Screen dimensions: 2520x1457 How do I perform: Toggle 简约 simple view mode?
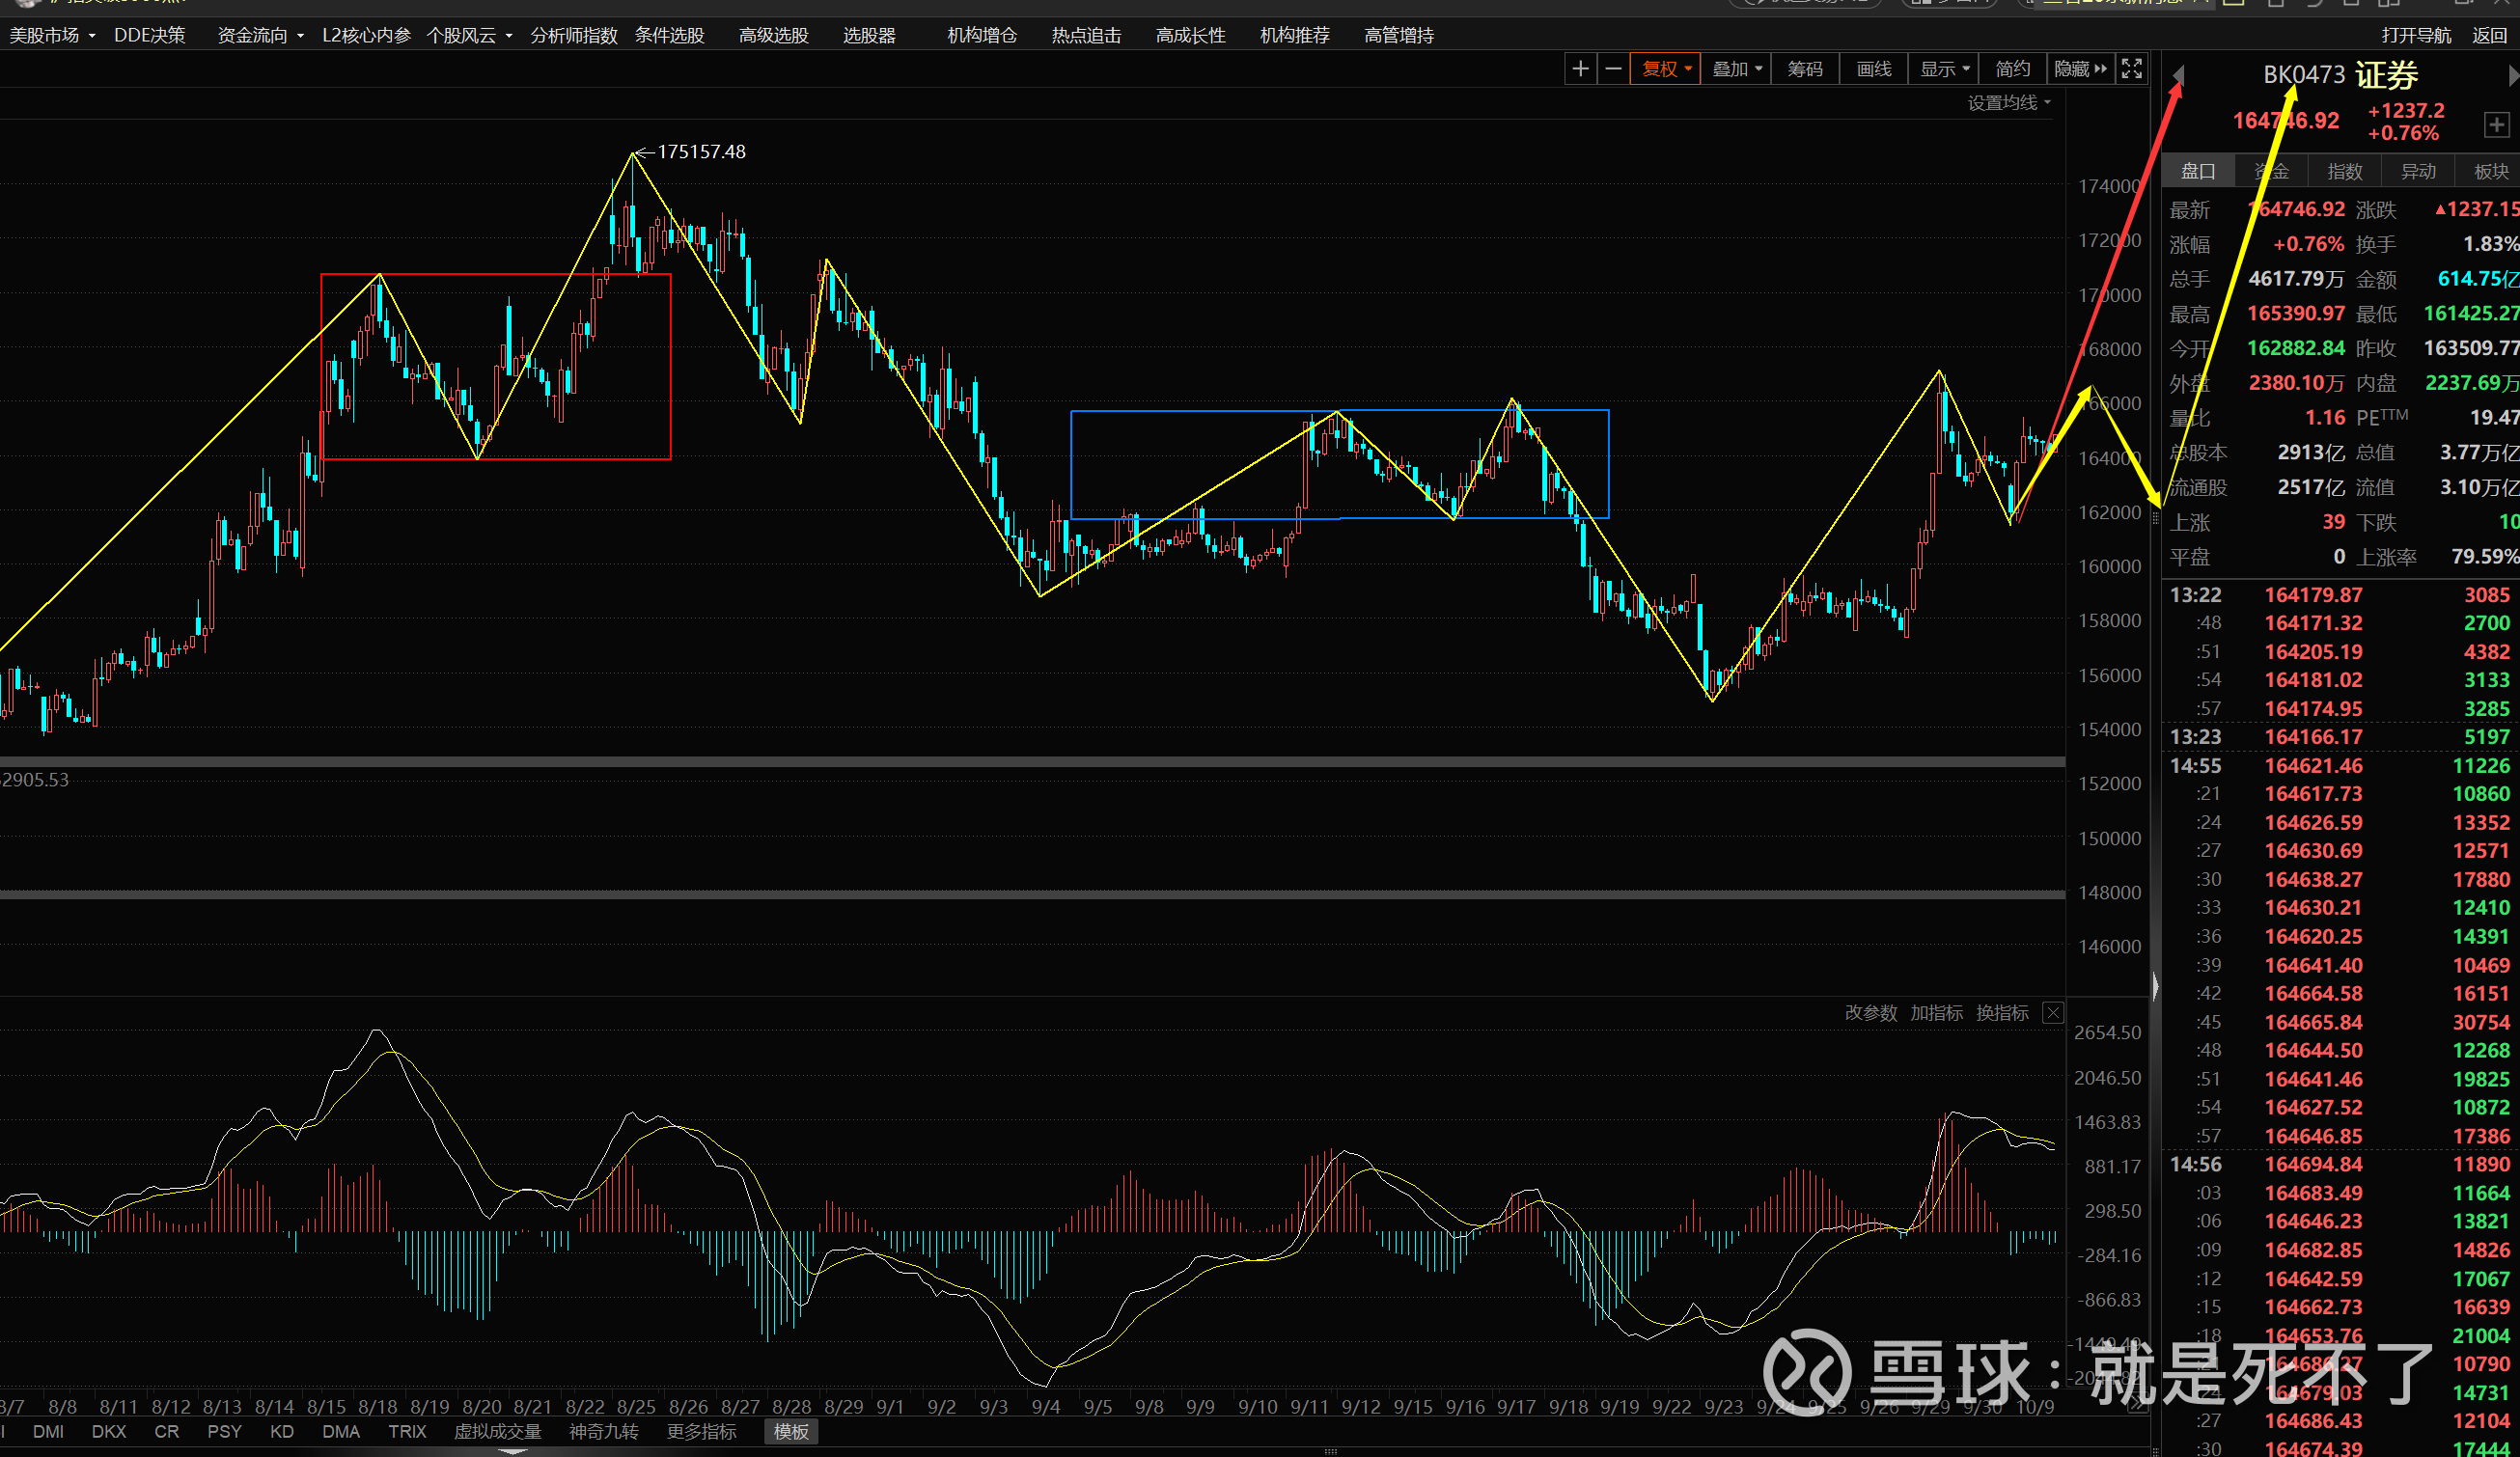click(x=2012, y=69)
